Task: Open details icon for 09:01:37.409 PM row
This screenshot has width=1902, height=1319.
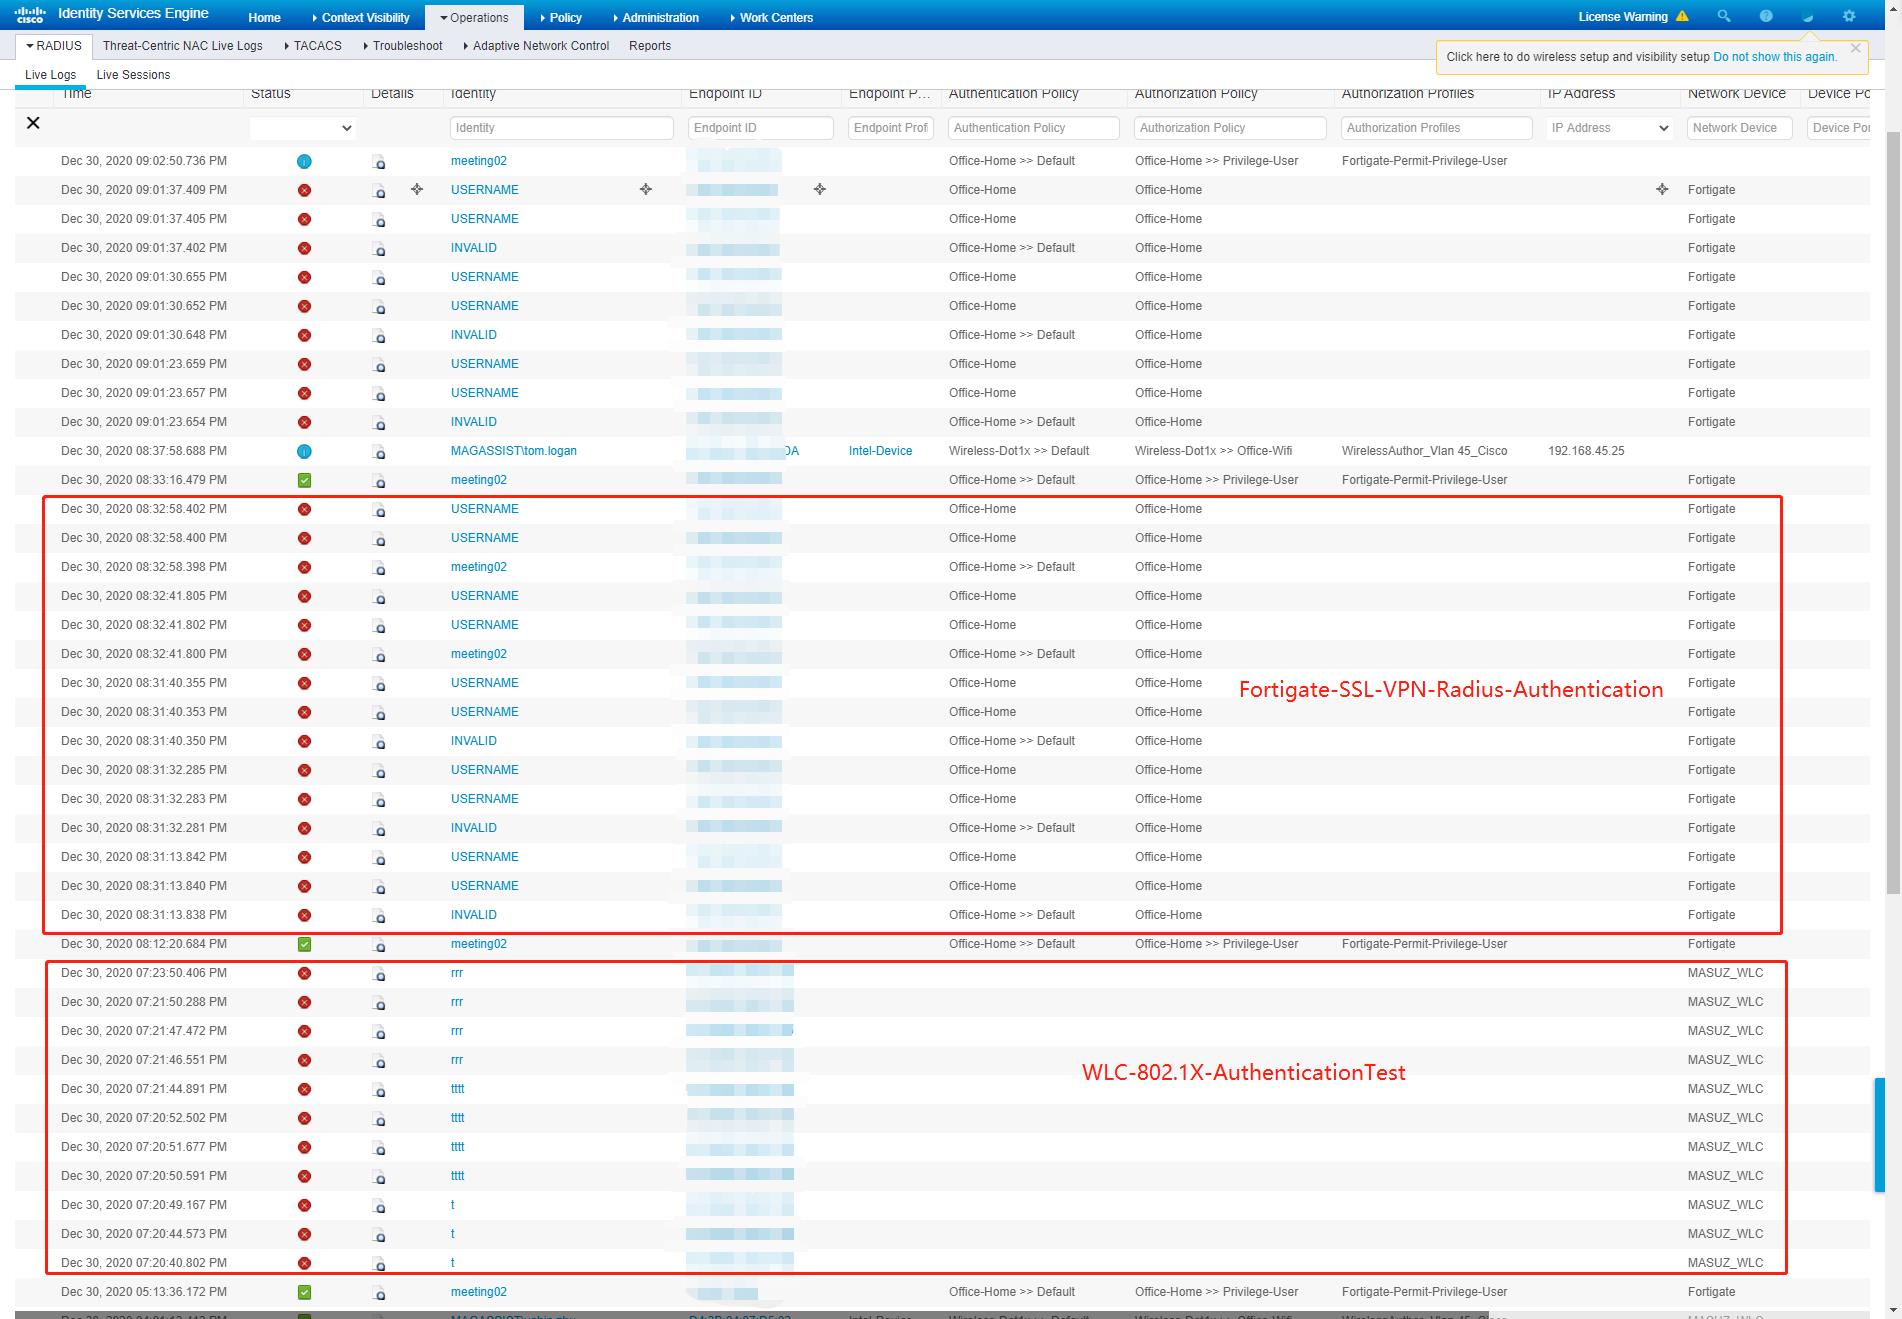Action: pyautogui.click(x=379, y=191)
